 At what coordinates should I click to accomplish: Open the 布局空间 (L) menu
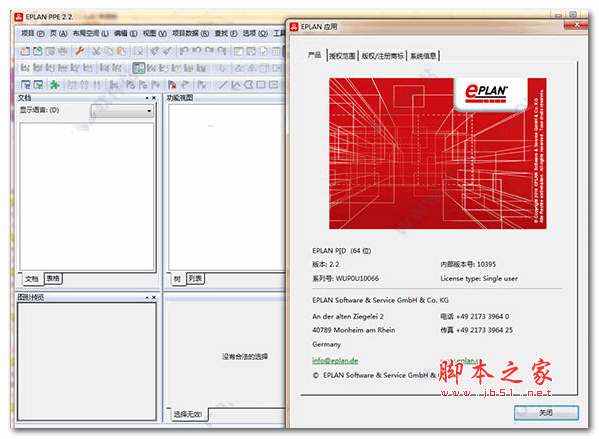click(91, 34)
